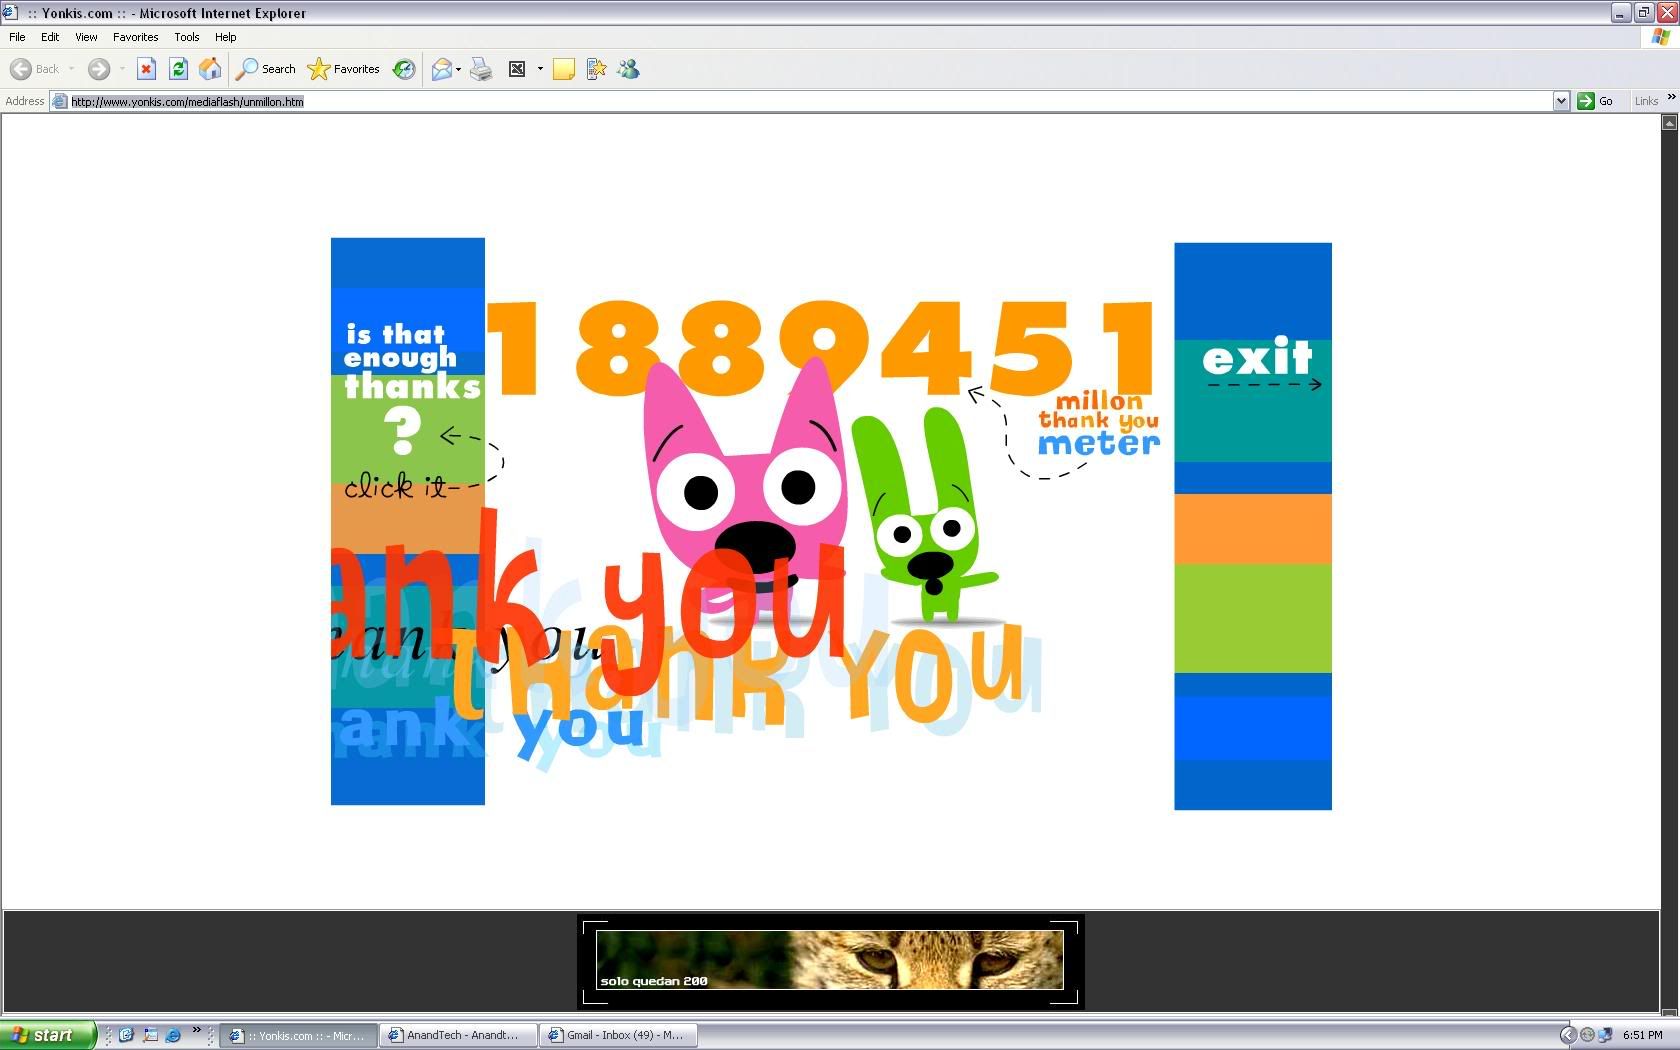Click the 'solo quedan 200' cat banner
1680x1050 pixels.
830,961
